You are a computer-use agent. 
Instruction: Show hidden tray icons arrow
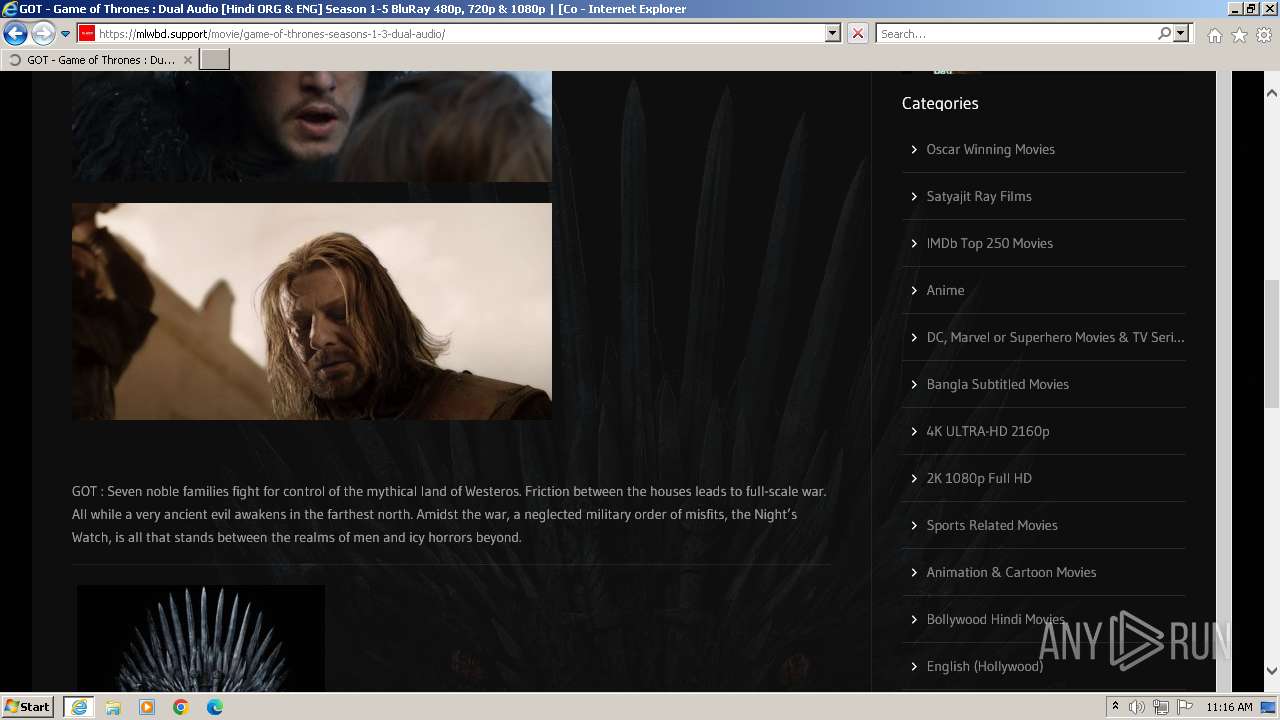click(1115, 707)
